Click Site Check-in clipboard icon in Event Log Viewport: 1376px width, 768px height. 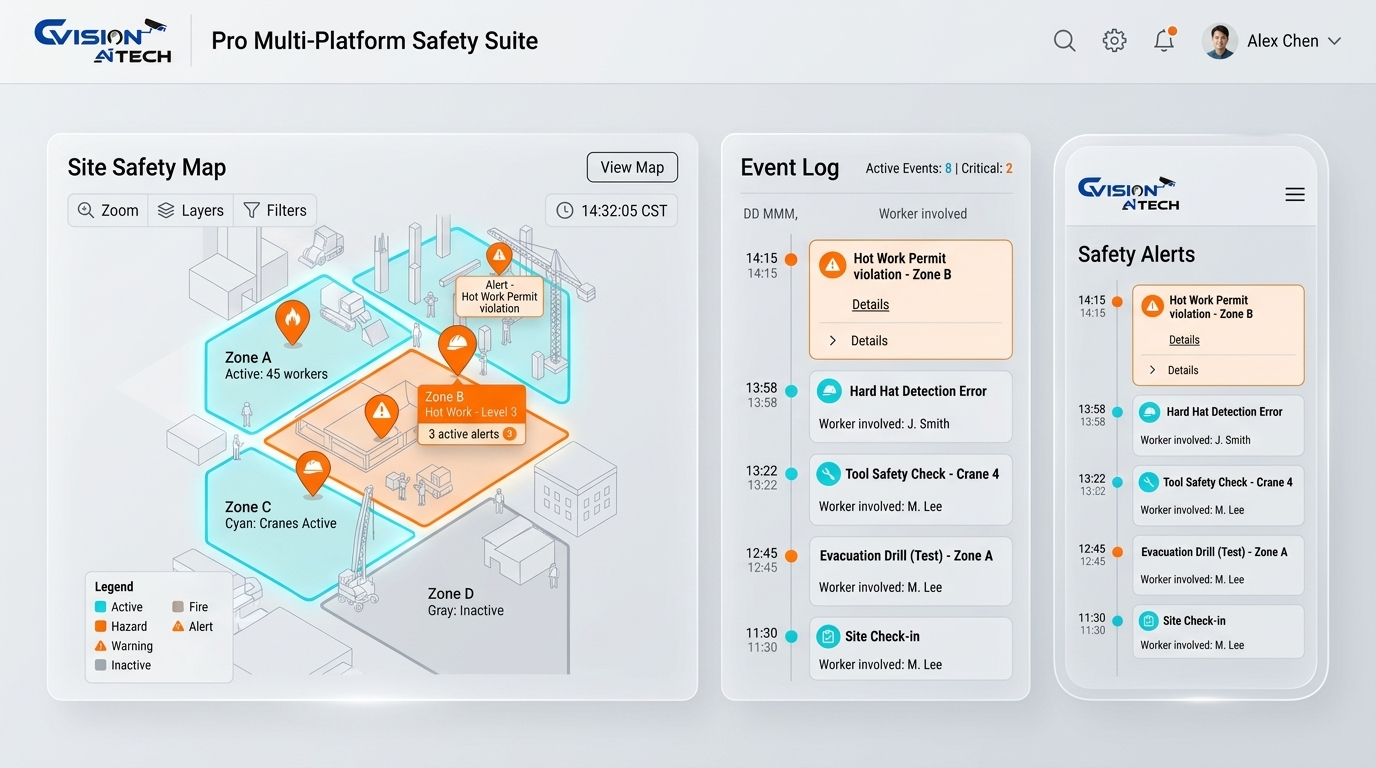pyautogui.click(x=828, y=636)
